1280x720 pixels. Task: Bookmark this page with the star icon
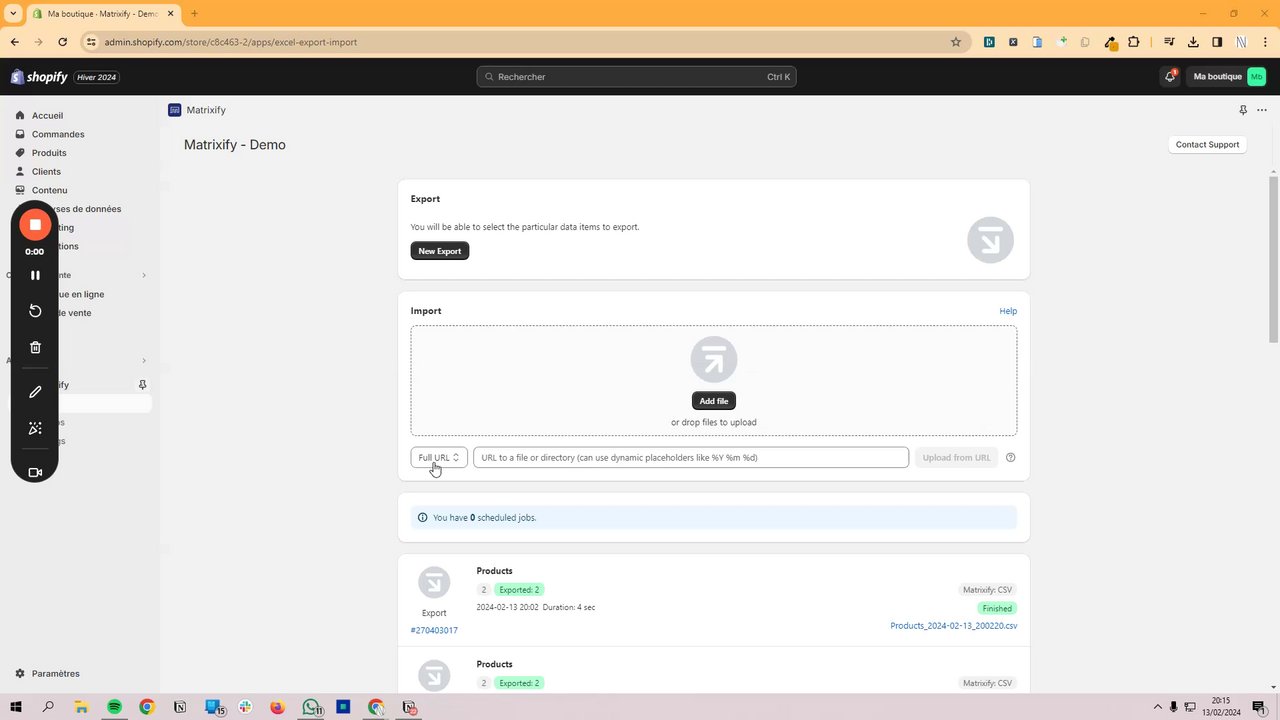pyautogui.click(x=956, y=42)
